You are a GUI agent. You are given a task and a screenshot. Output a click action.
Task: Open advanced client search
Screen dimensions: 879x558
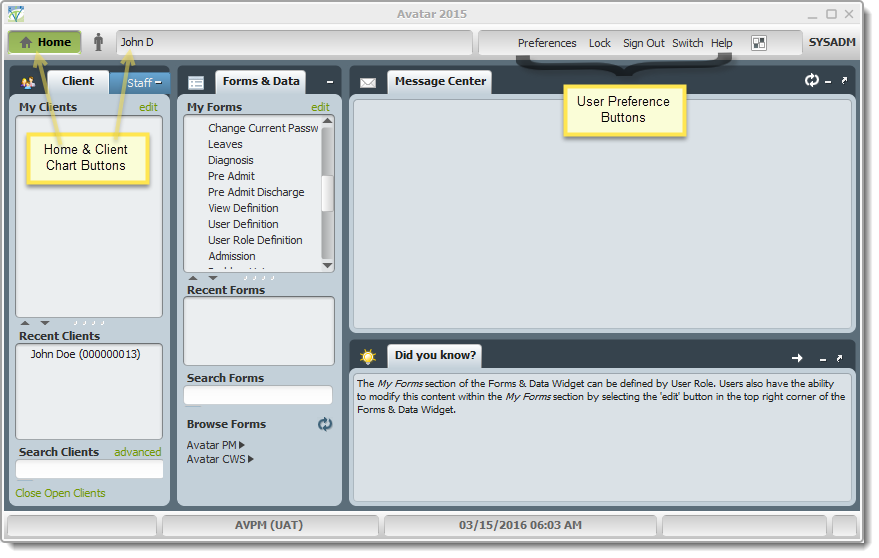point(137,452)
